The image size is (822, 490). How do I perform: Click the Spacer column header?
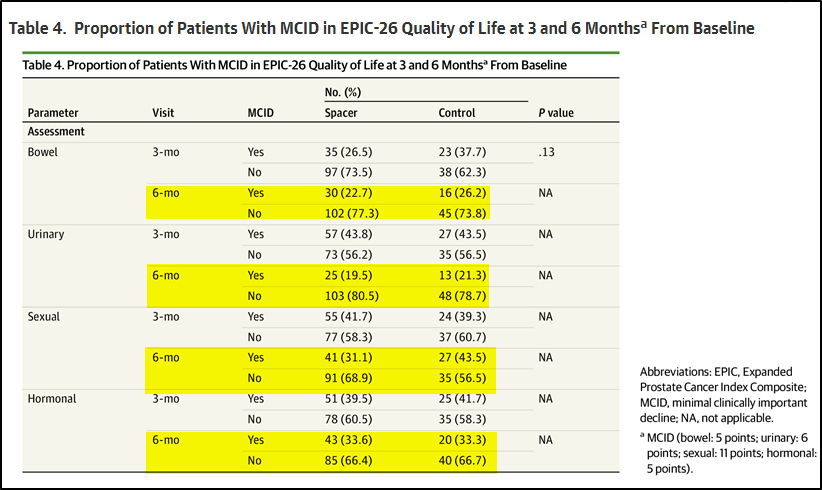(x=341, y=113)
